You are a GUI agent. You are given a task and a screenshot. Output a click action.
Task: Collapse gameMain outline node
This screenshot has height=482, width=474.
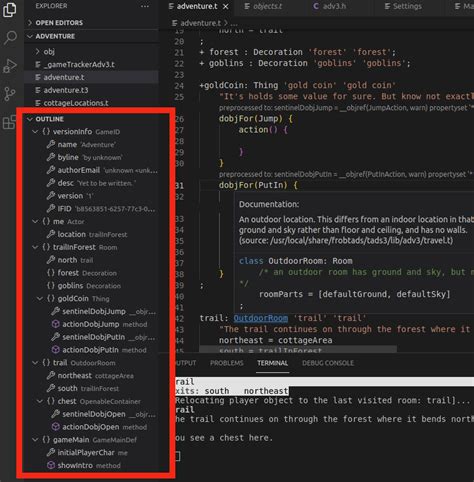tap(35, 440)
